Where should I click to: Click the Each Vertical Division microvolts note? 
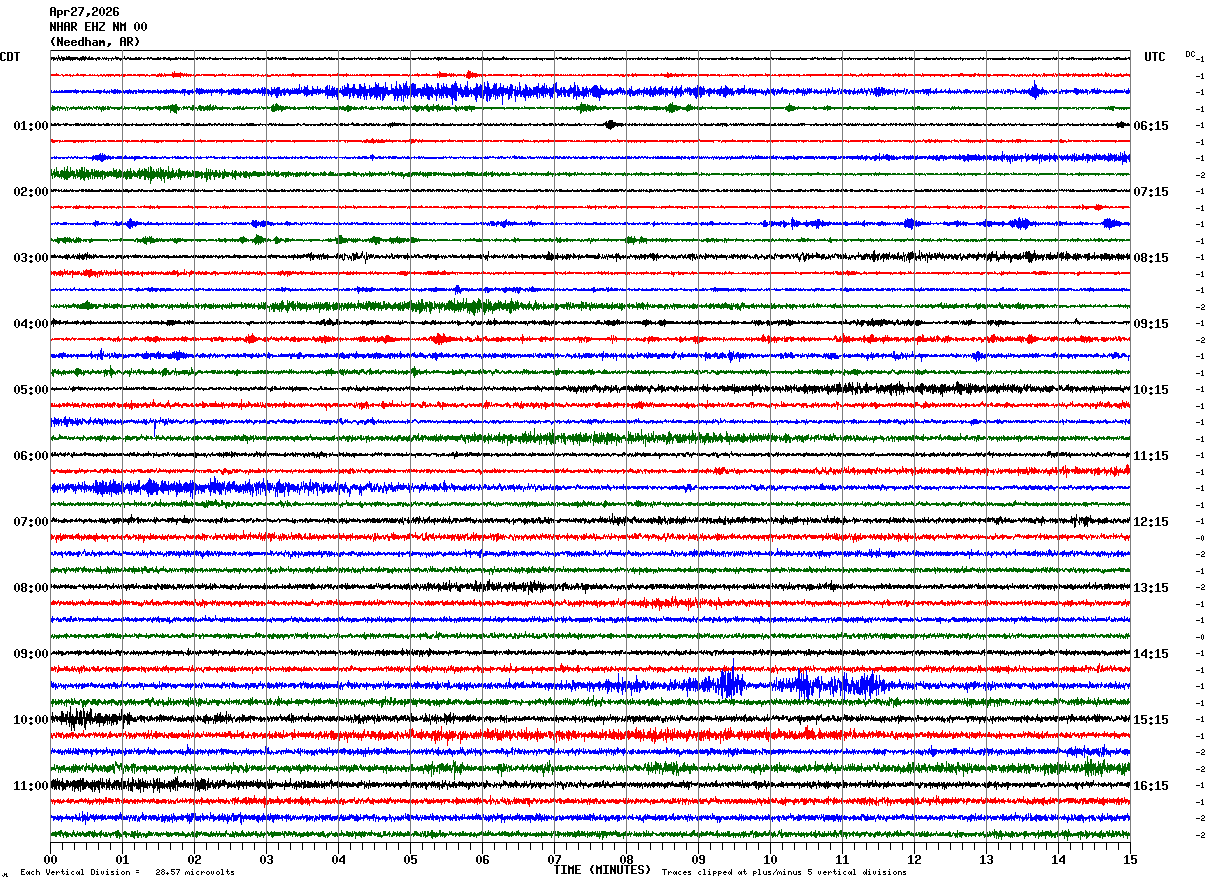pos(127,872)
